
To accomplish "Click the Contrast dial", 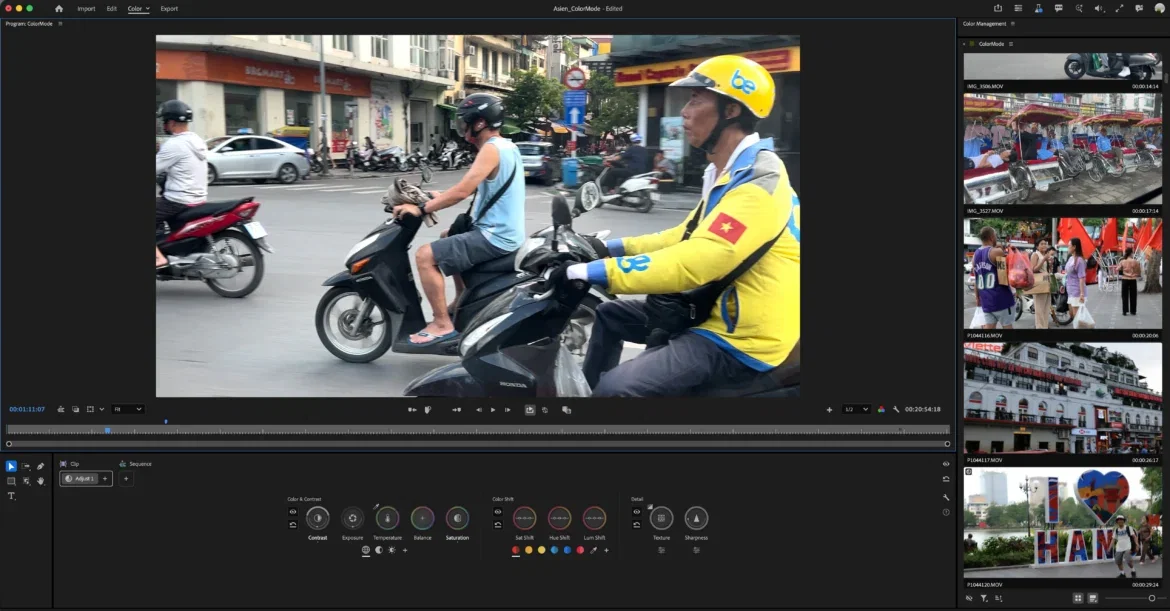I will coord(317,518).
